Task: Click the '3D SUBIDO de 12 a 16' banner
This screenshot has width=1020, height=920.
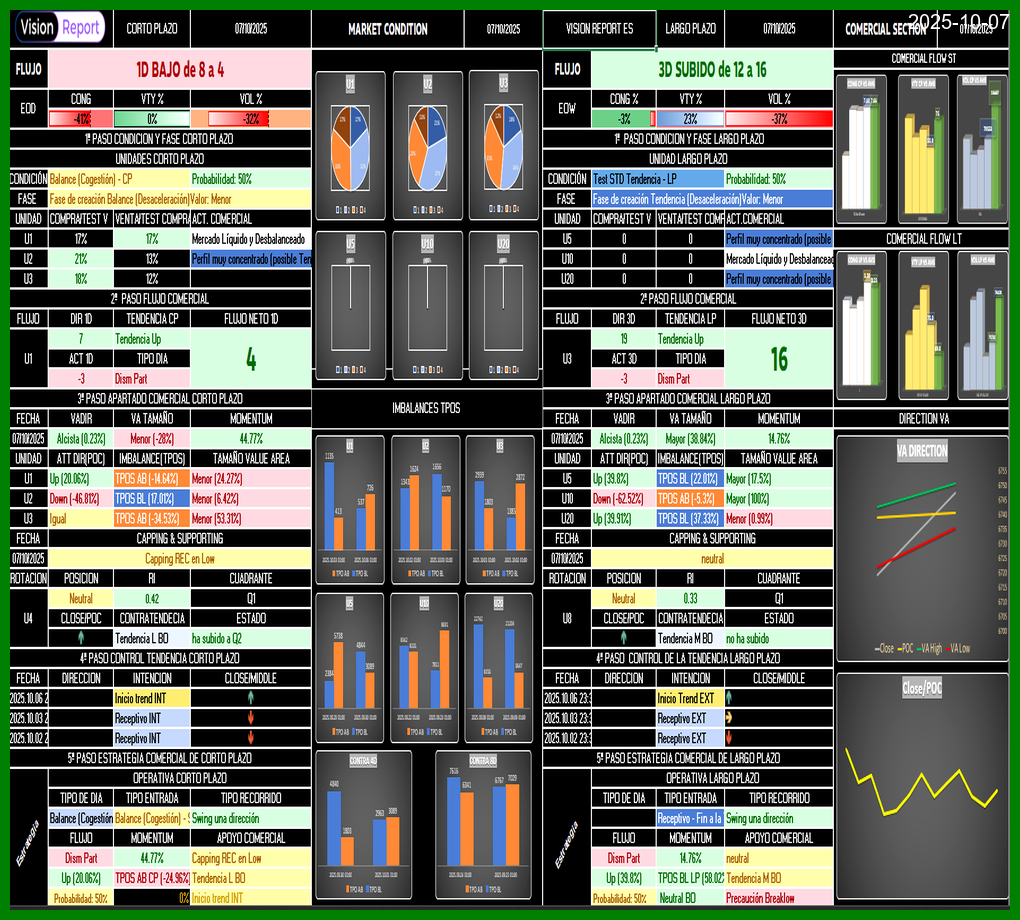Action: pos(711,70)
